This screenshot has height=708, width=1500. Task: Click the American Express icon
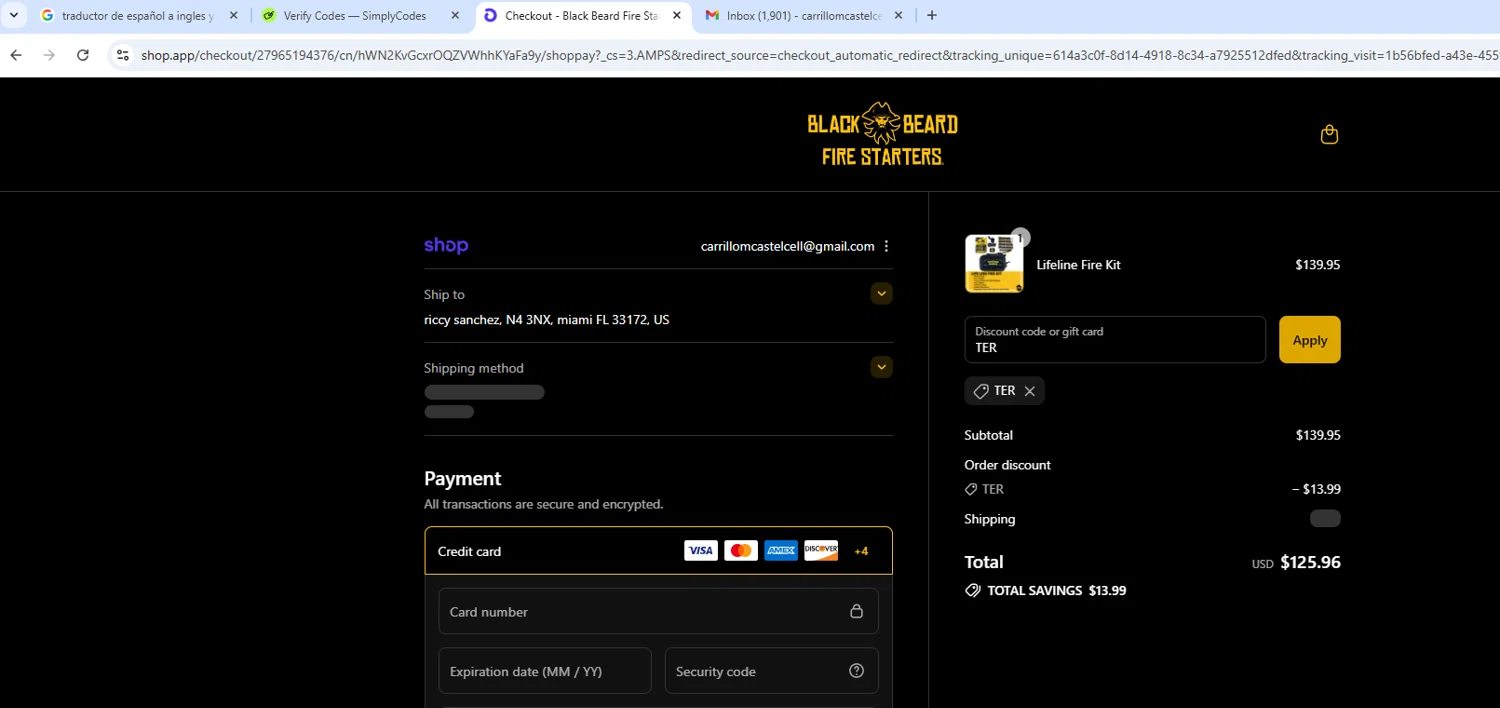tap(781, 551)
